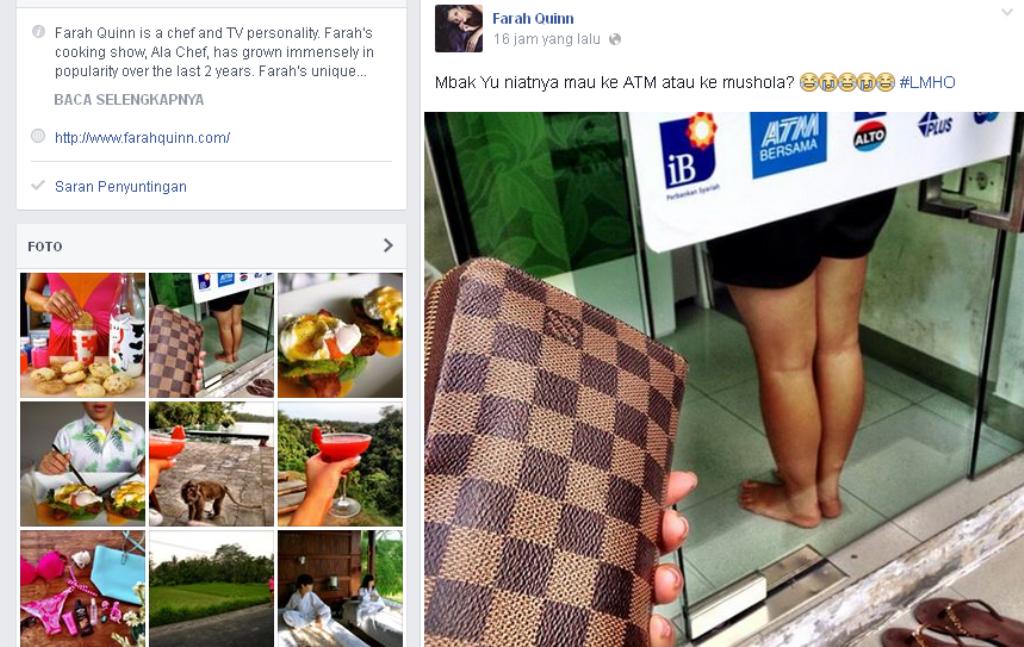Viewport: 1024px width, 647px height.
Task: Open the large ATM post photo
Action: pos(724,379)
